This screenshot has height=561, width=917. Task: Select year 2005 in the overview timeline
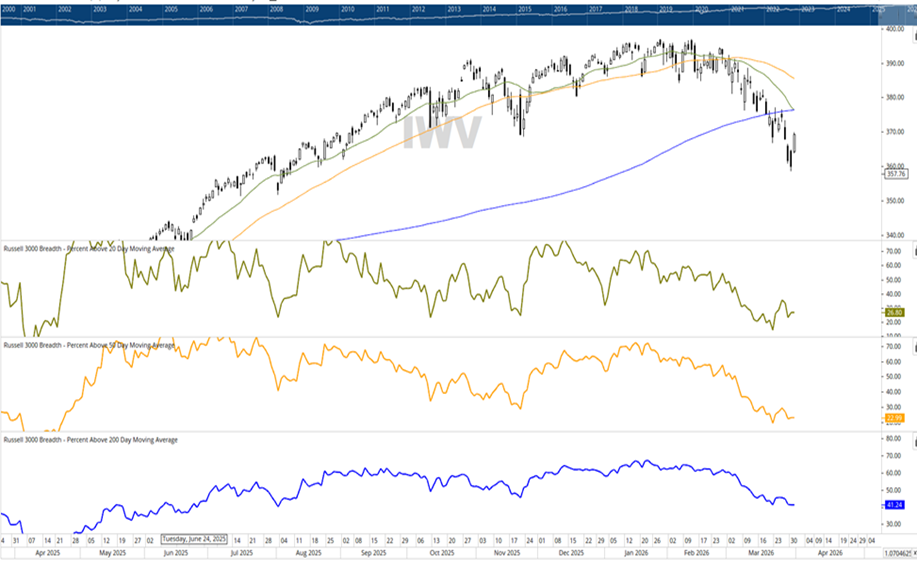(x=171, y=9)
